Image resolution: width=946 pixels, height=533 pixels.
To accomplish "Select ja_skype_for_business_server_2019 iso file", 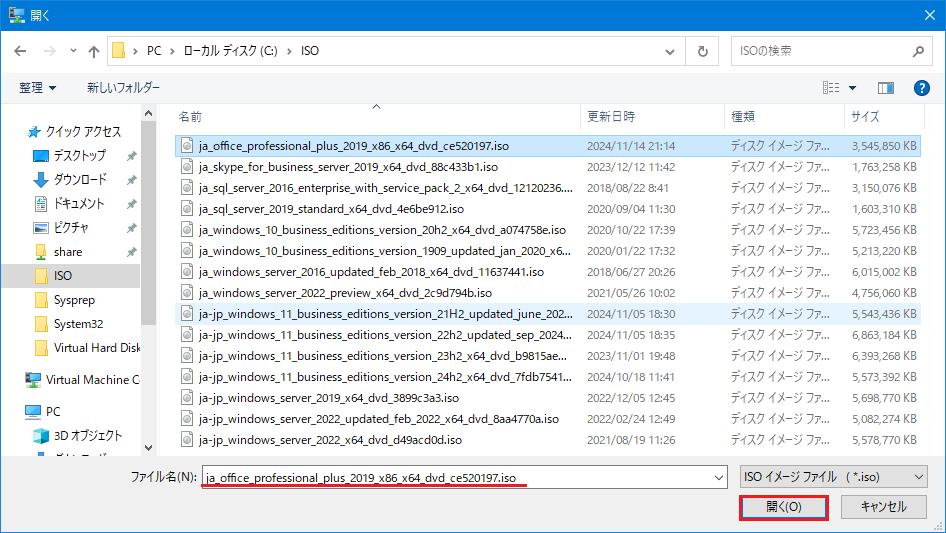I will coord(548,167).
